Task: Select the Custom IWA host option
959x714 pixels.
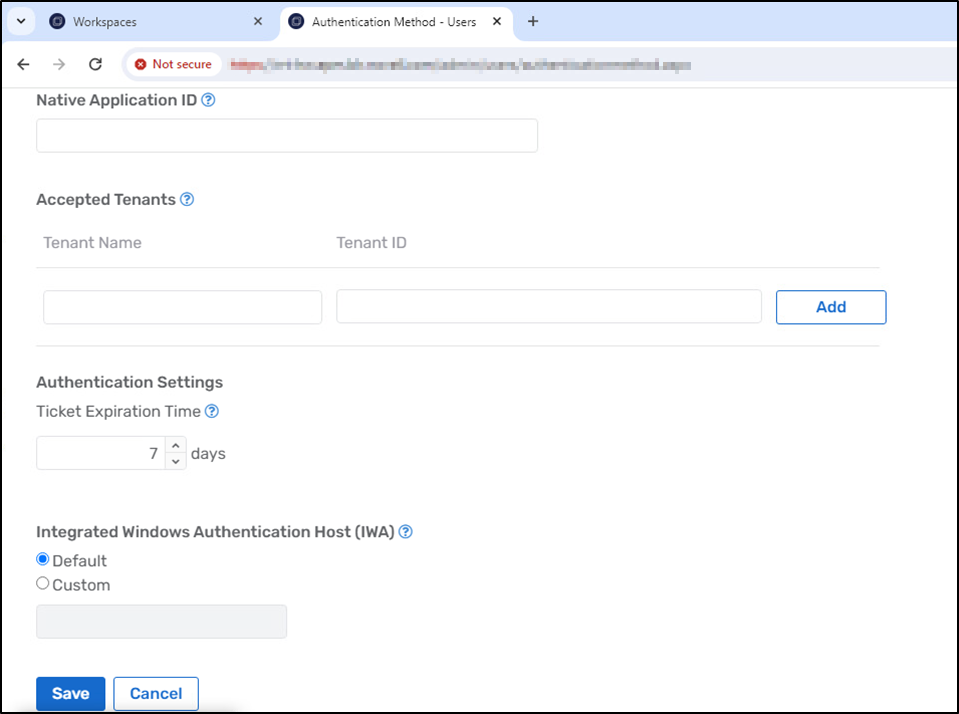Action: point(42,583)
